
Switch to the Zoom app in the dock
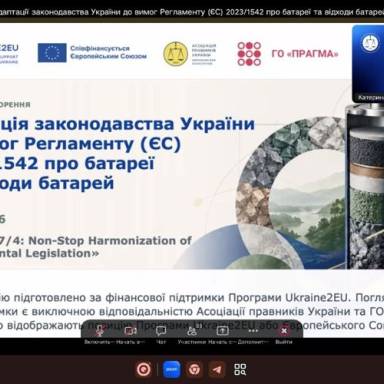coord(171,369)
